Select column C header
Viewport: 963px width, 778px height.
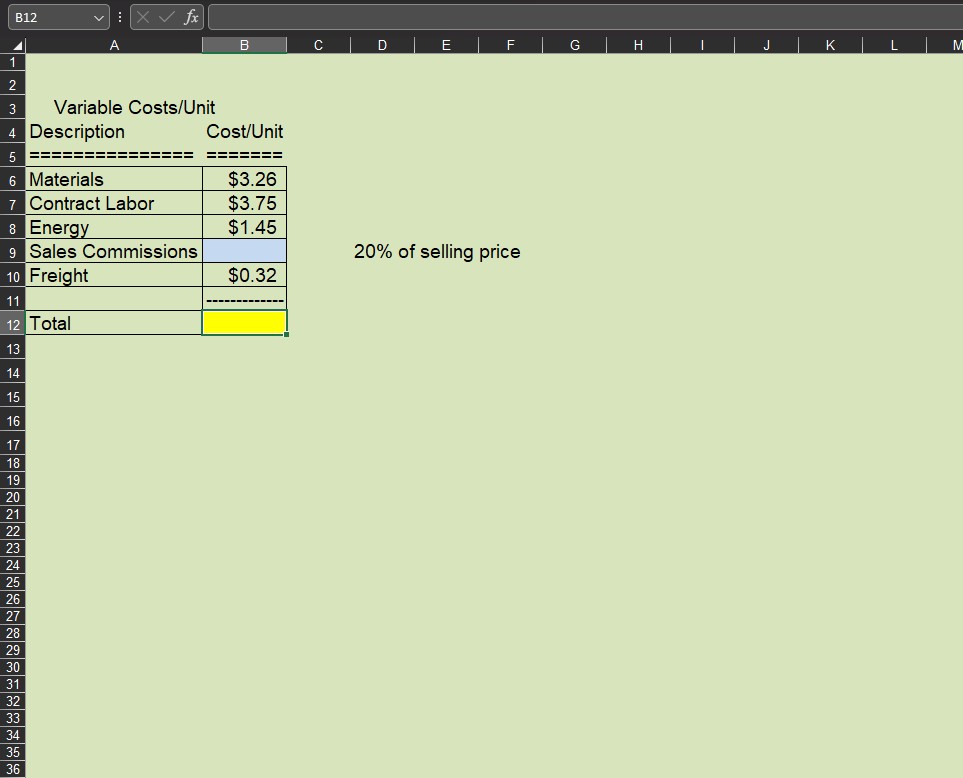[x=318, y=45]
